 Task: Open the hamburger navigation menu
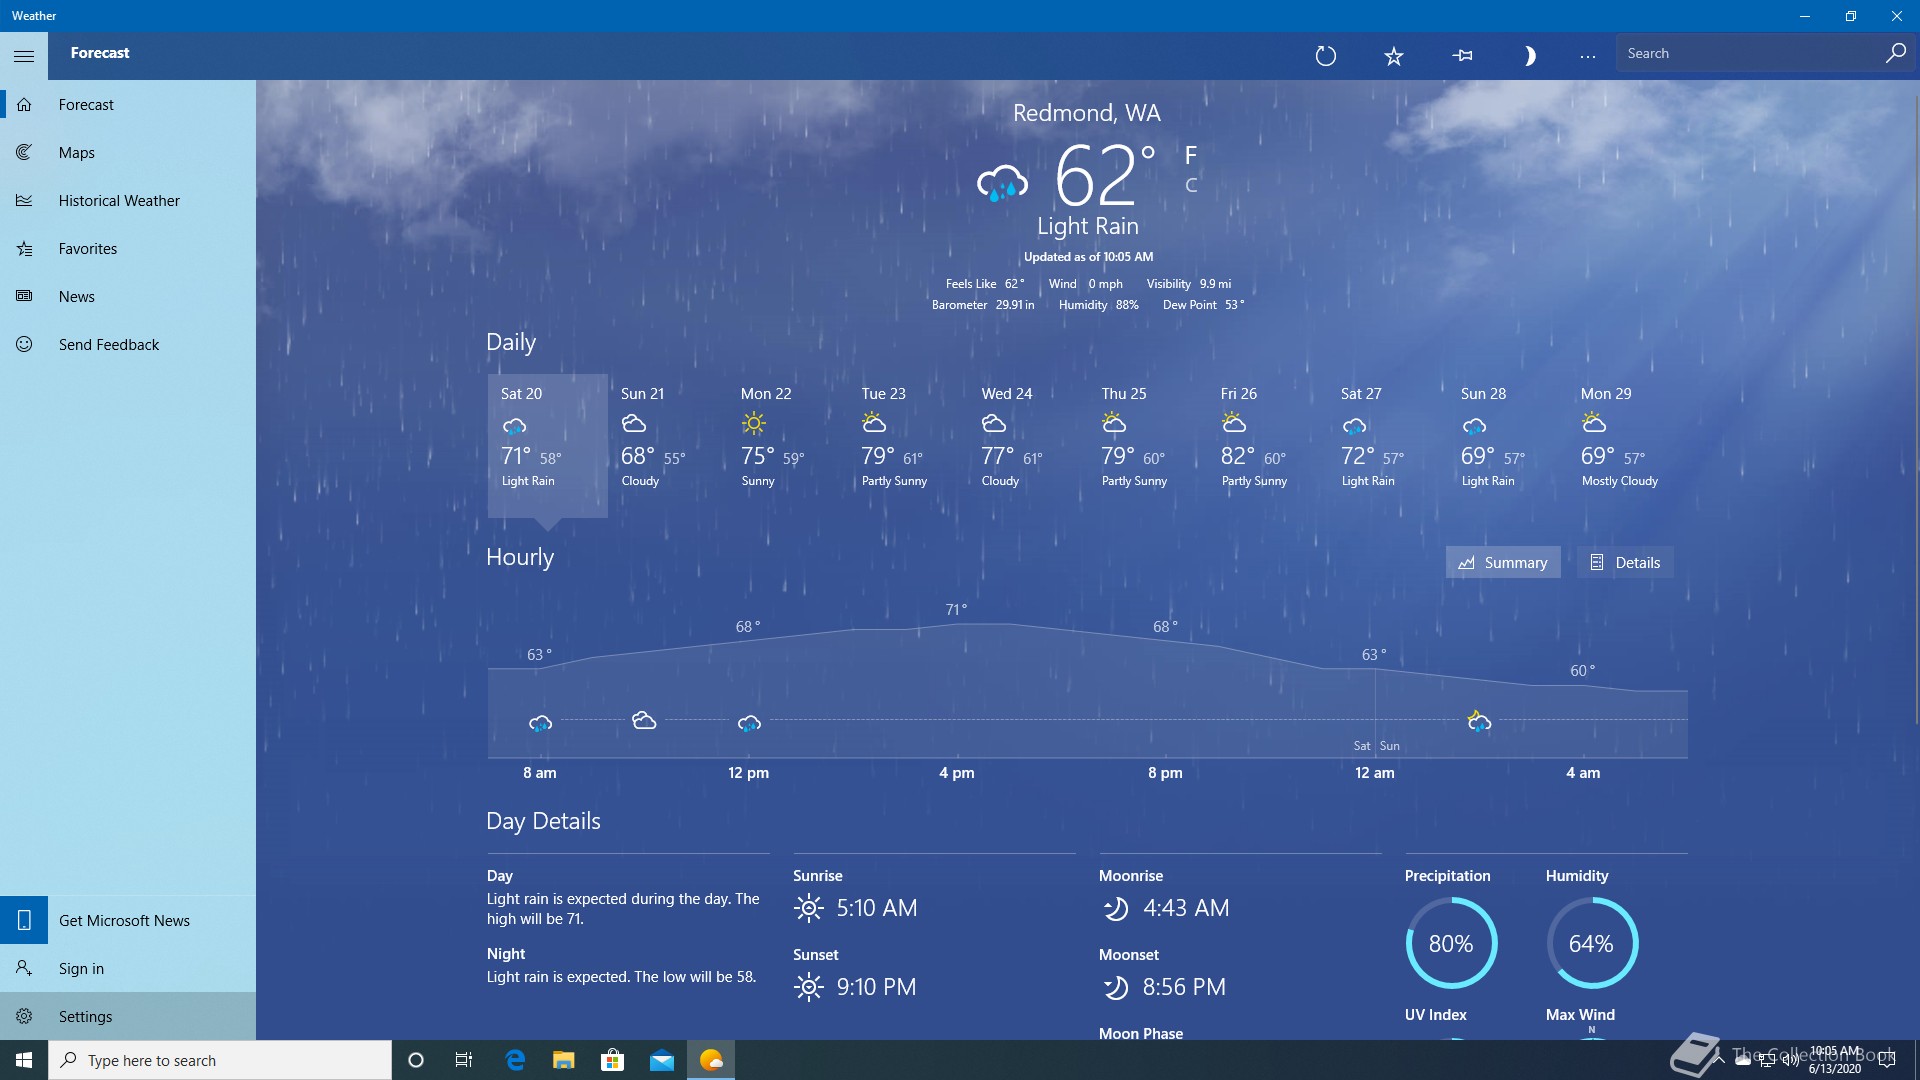[x=24, y=56]
